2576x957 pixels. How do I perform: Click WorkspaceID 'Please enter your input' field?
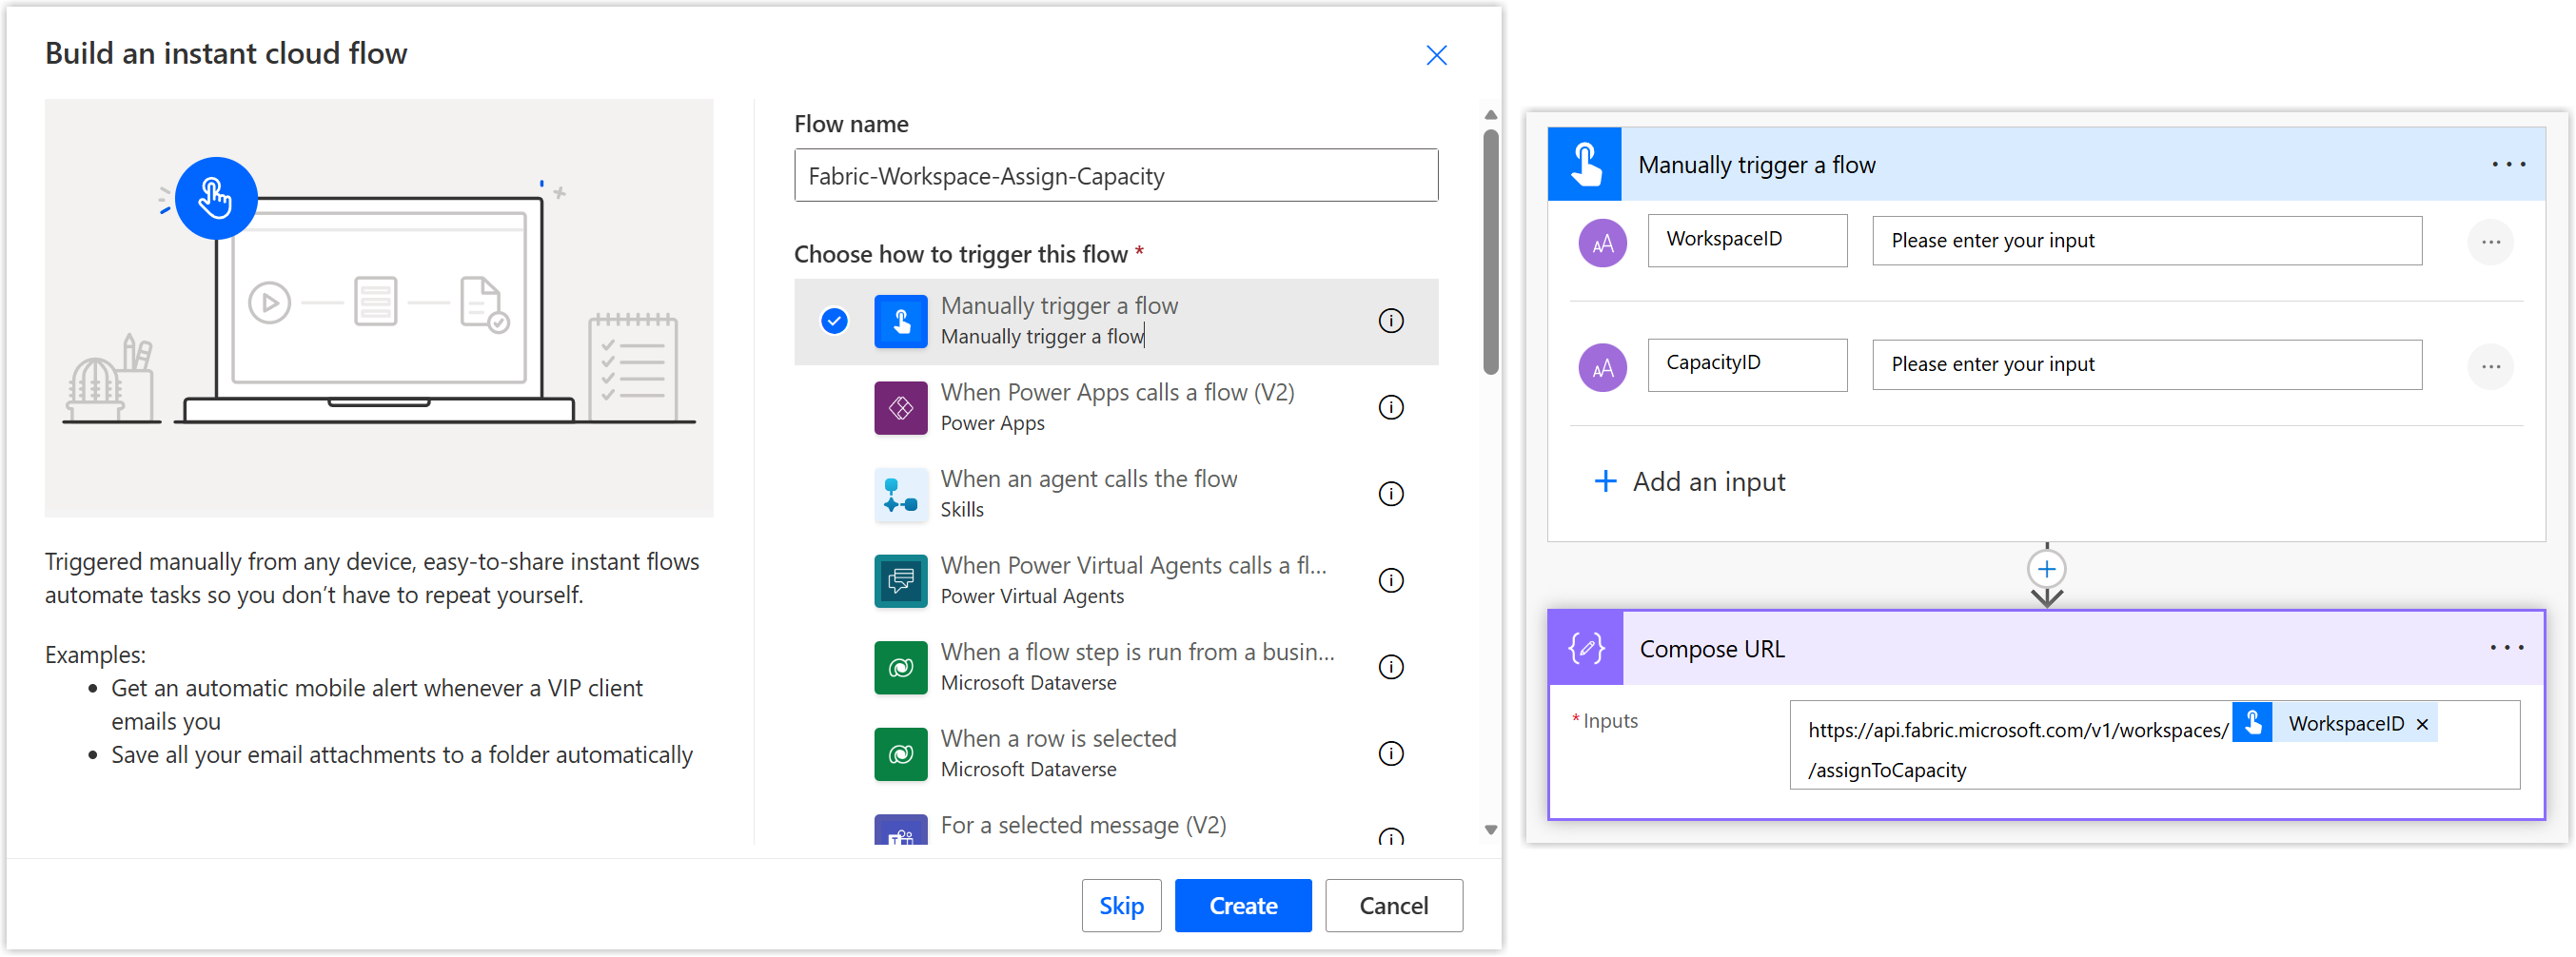(2146, 241)
